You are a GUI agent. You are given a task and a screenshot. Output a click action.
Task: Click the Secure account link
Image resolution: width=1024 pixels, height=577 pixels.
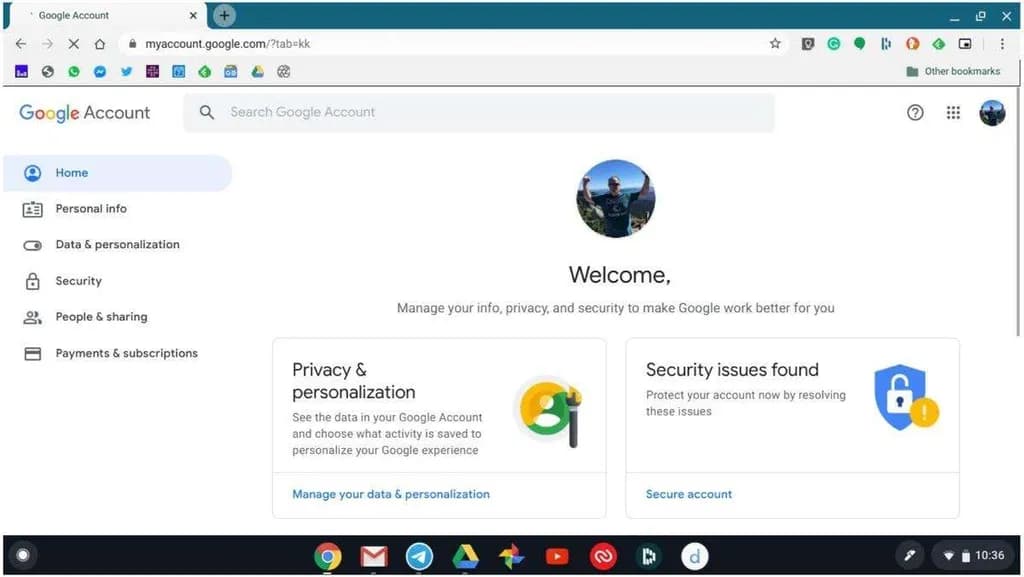click(x=689, y=494)
